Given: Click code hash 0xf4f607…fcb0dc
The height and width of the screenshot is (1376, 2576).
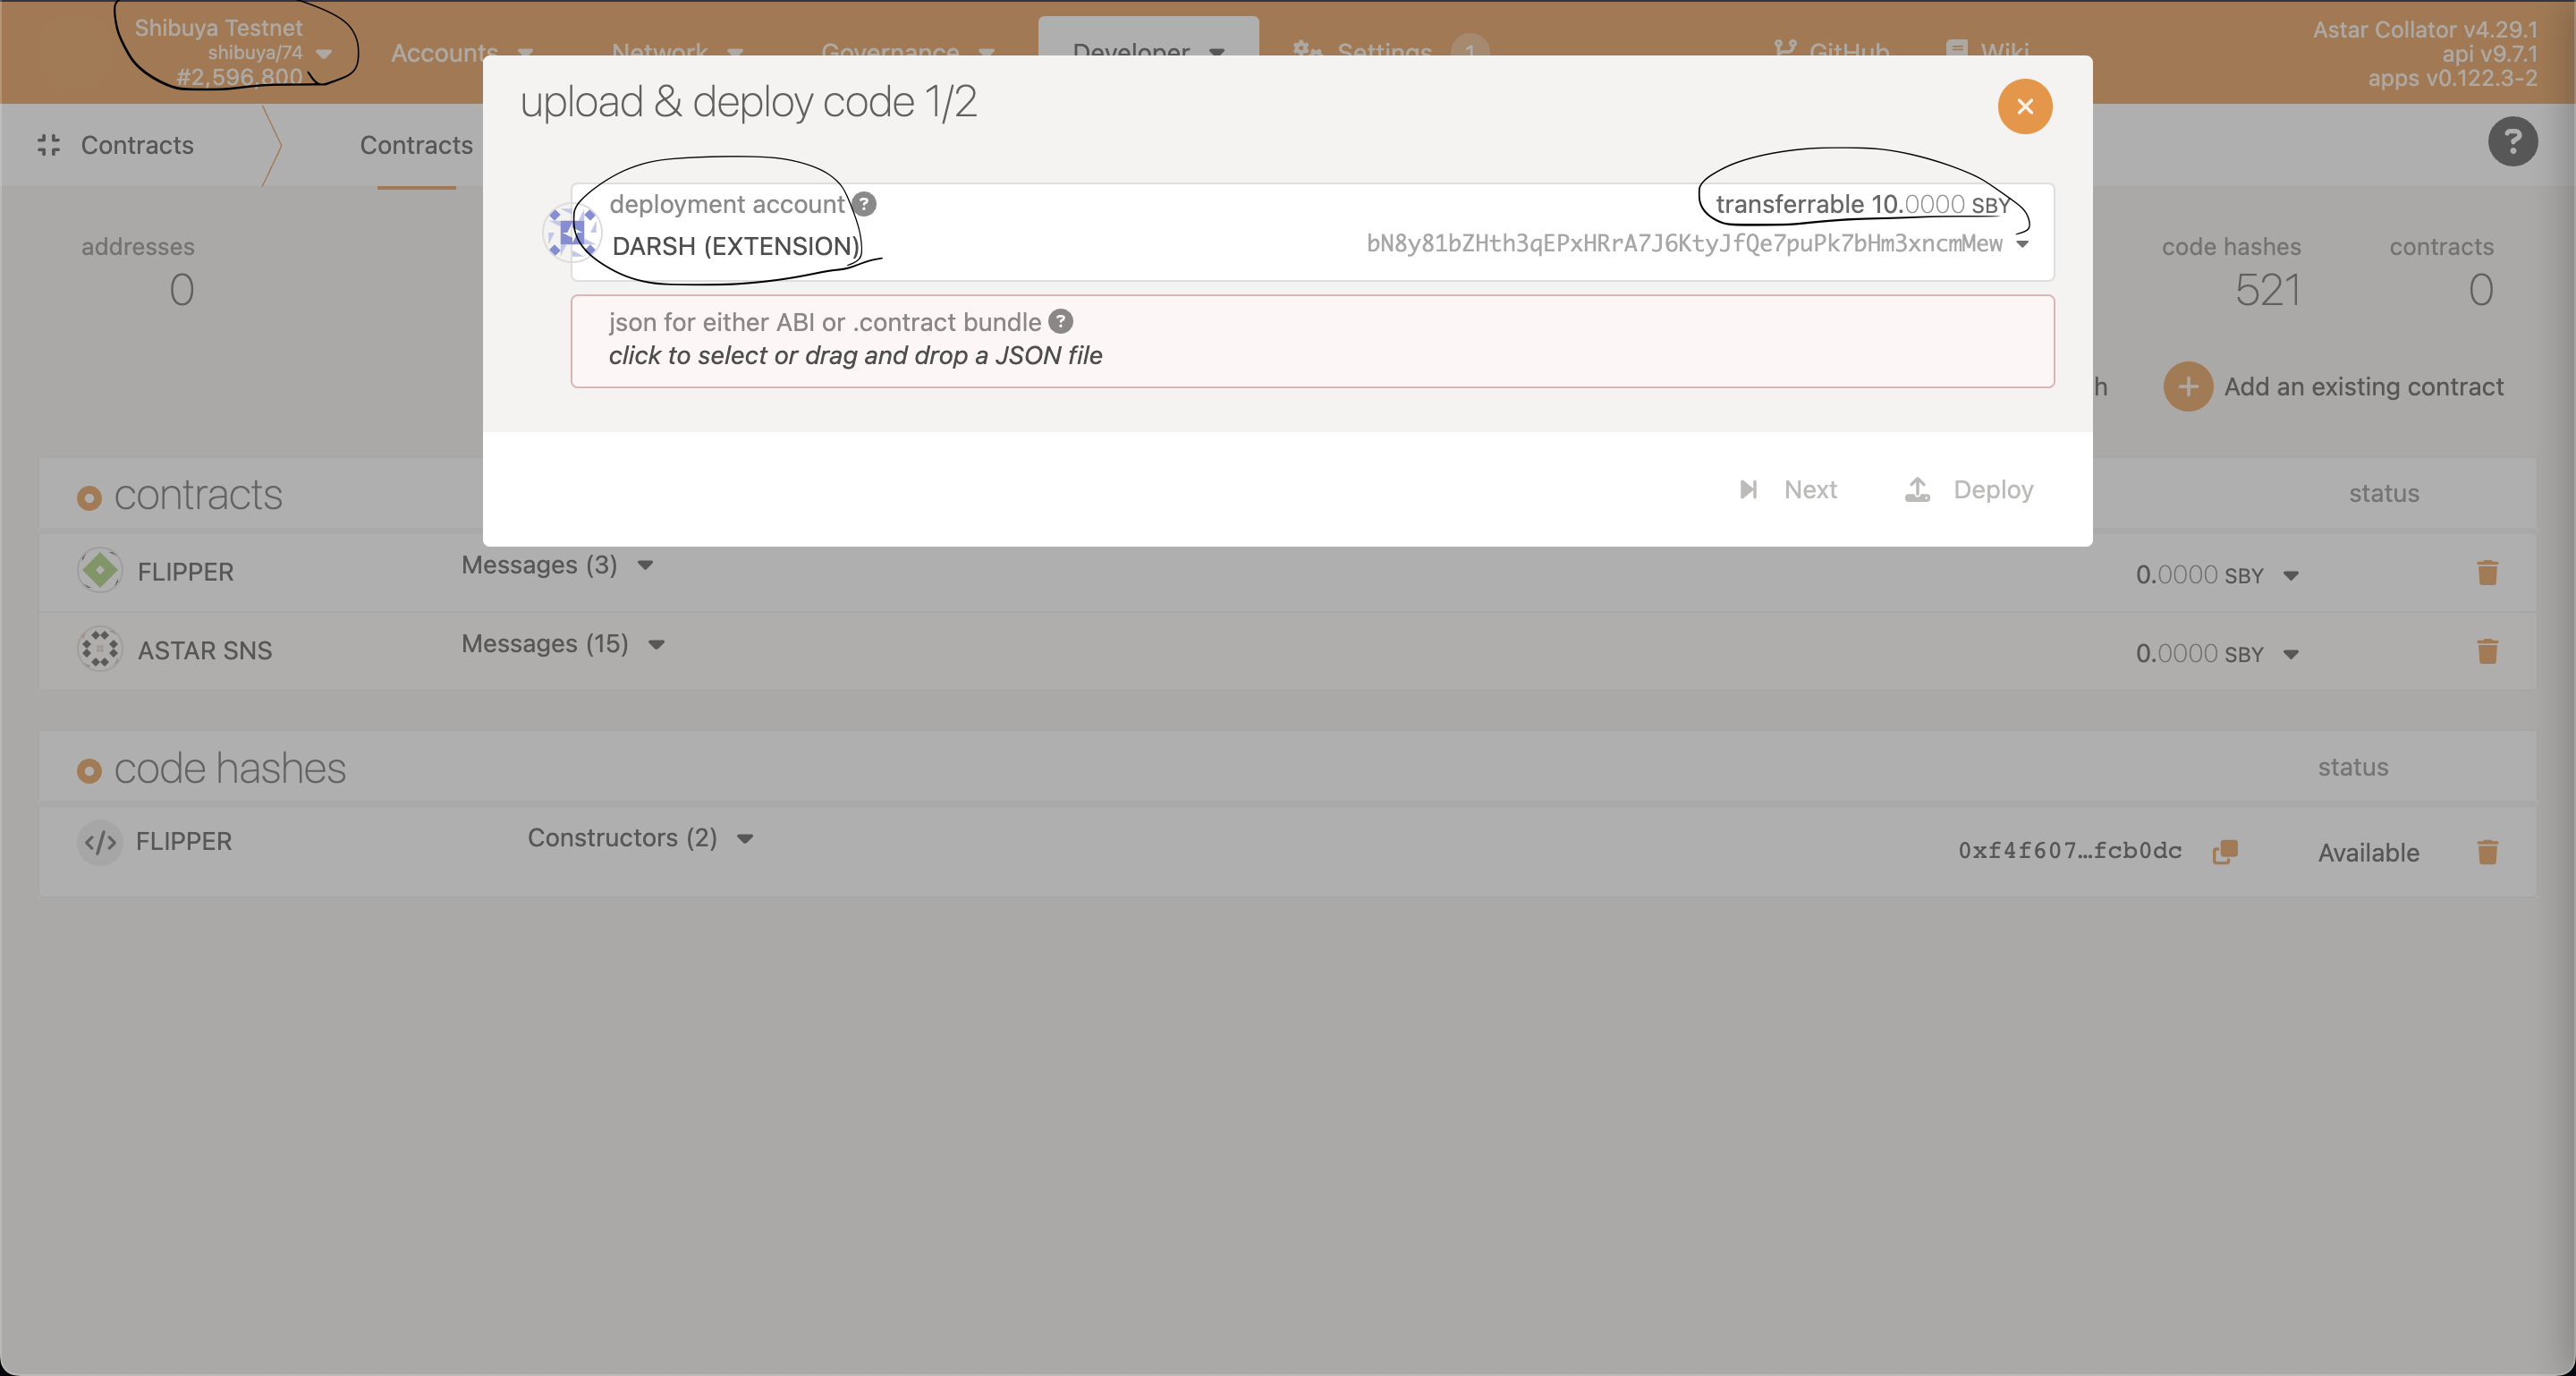Looking at the screenshot, I should [2069, 851].
